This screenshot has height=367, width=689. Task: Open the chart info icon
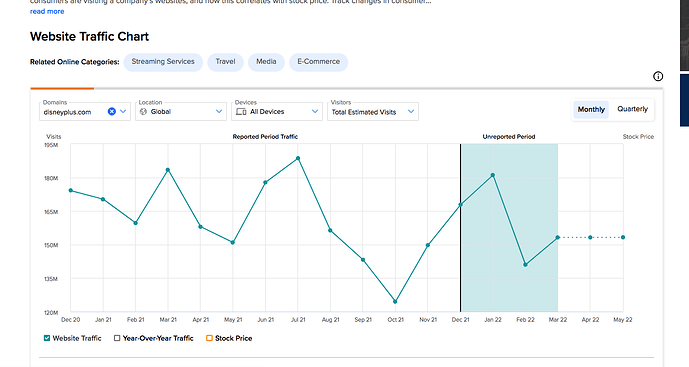tap(658, 76)
